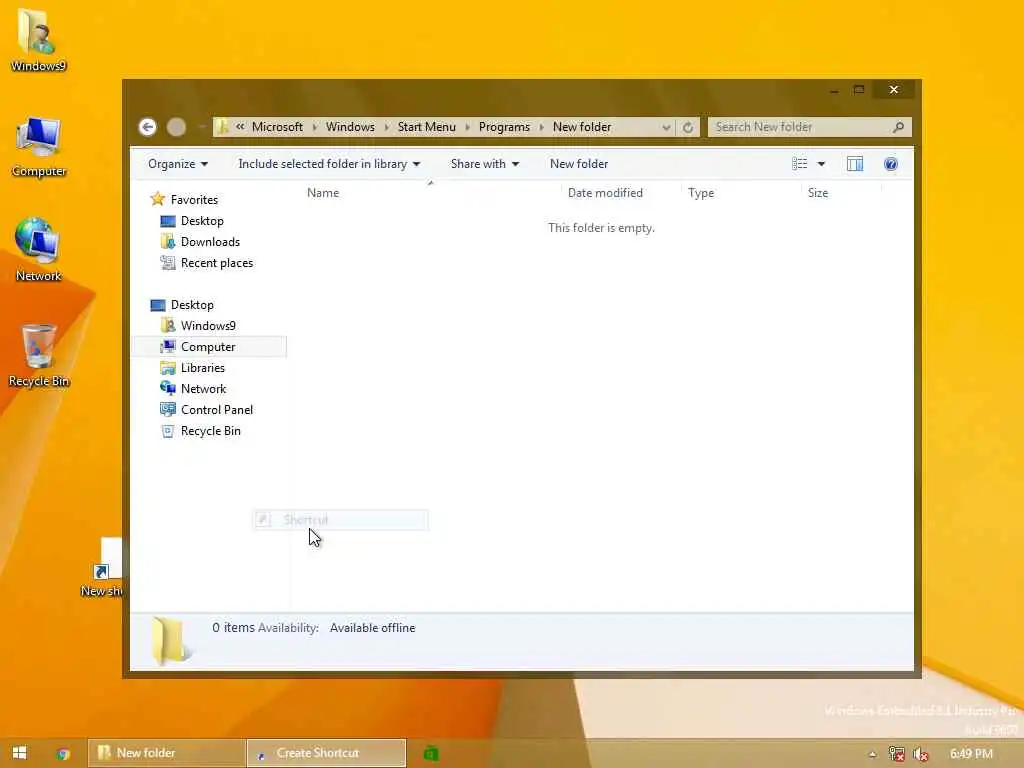Open Recent places in sidebar
Image resolution: width=1024 pixels, height=768 pixels.
click(x=217, y=263)
